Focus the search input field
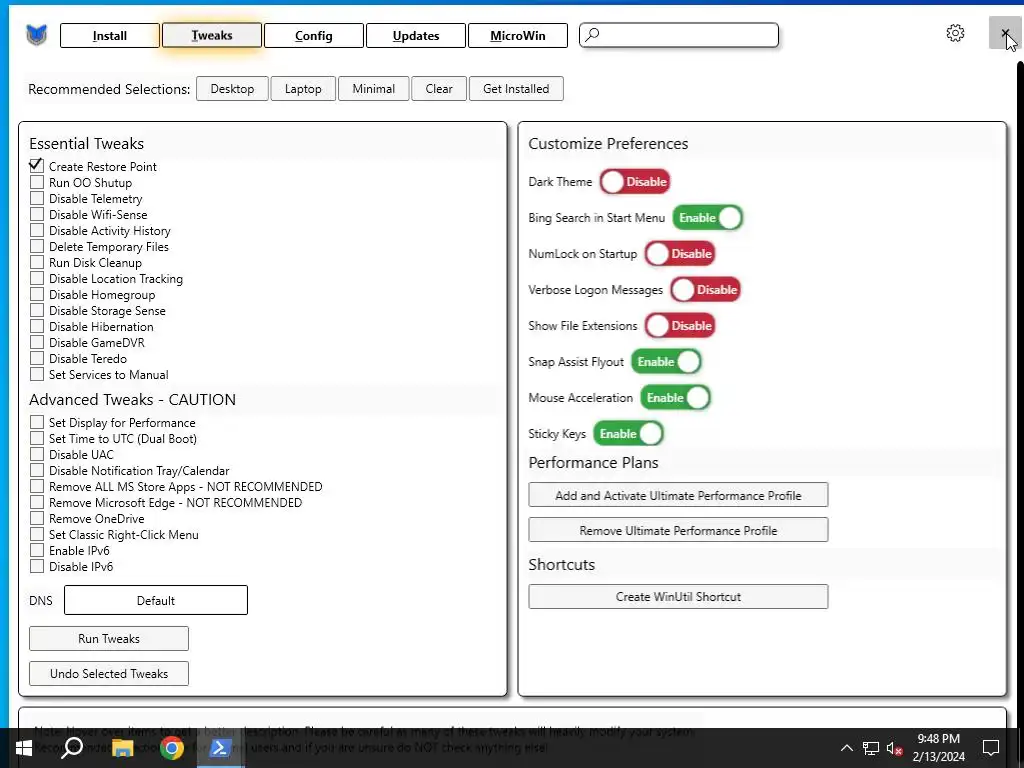Image resolution: width=1024 pixels, height=768 pixels. pos(679,35)
